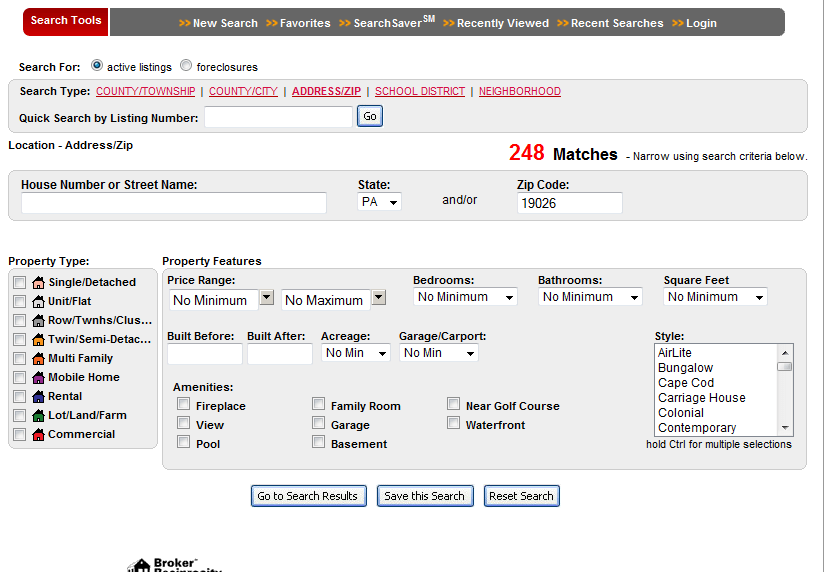The image size is (824, 572).
Task: Enable the Garage amenity
Action: (318, 423)
